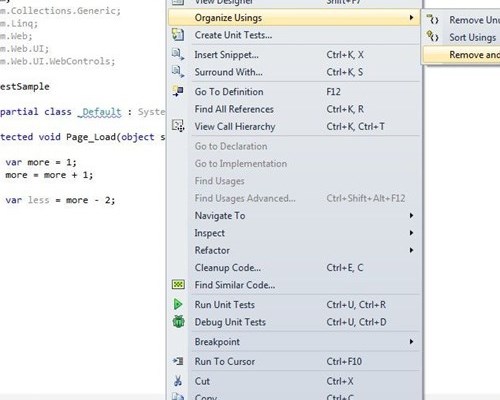The width and height of the screenshot is (500, 400).
Task: Click the 'var more = 1;' code line
Action: click(x=41, y=162)
